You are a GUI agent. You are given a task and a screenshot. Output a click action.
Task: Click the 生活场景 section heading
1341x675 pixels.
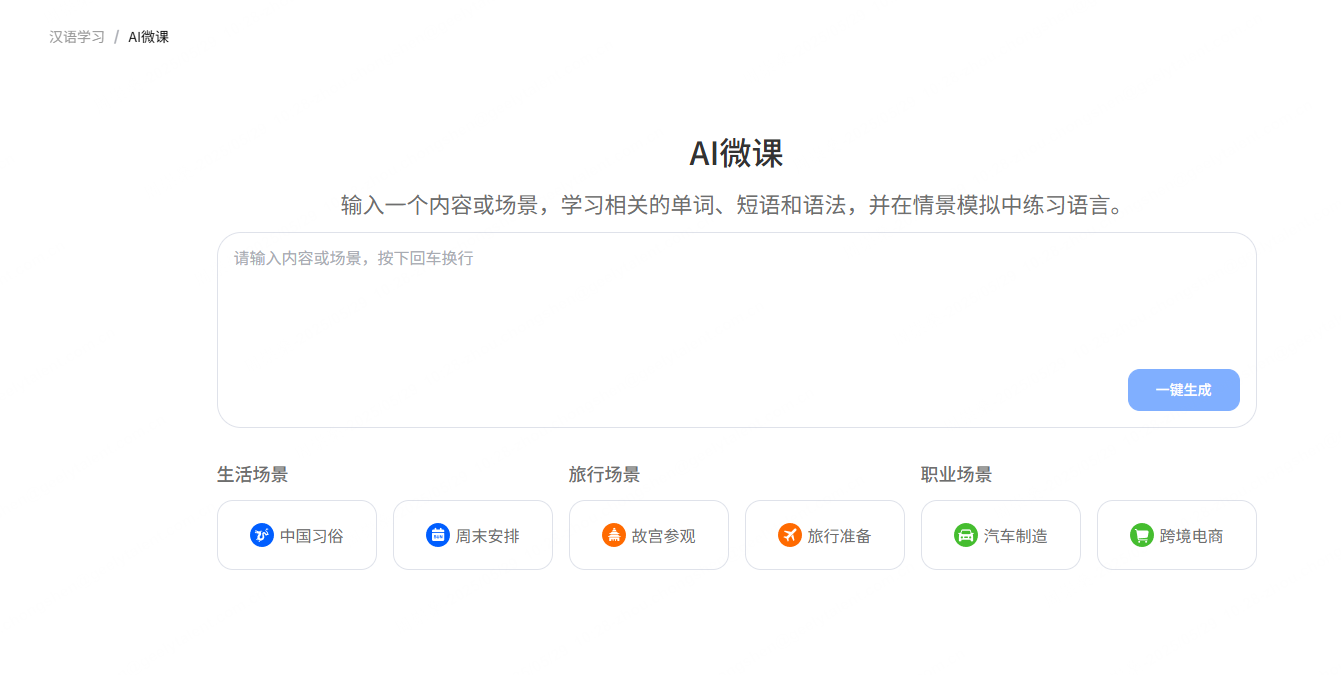[x=254, y=474]
